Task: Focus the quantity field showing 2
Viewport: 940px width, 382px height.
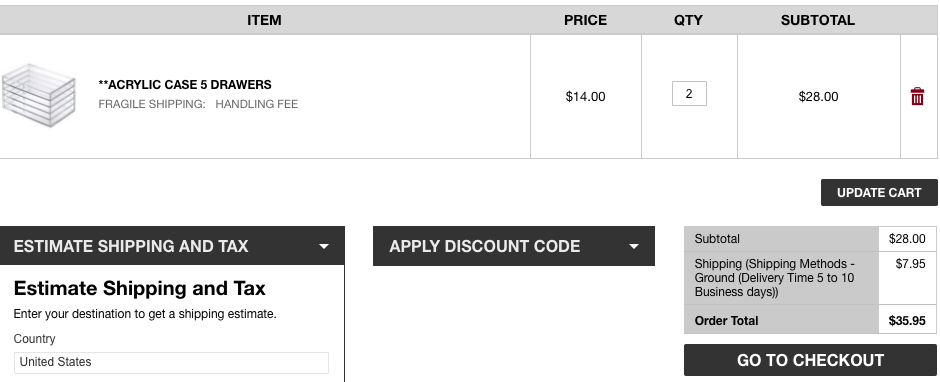Action: [x=689, y=94]
